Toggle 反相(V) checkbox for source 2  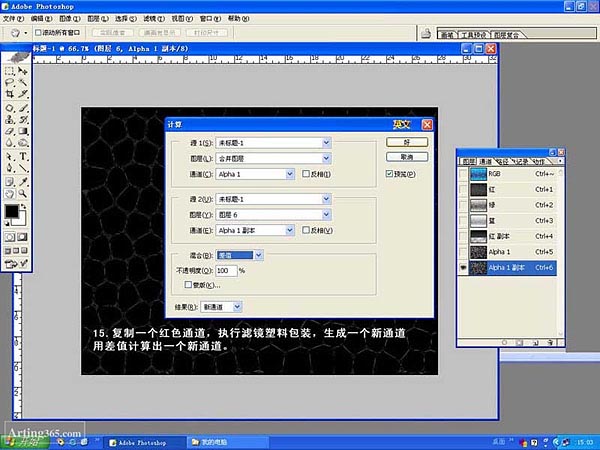pos(306,230)
